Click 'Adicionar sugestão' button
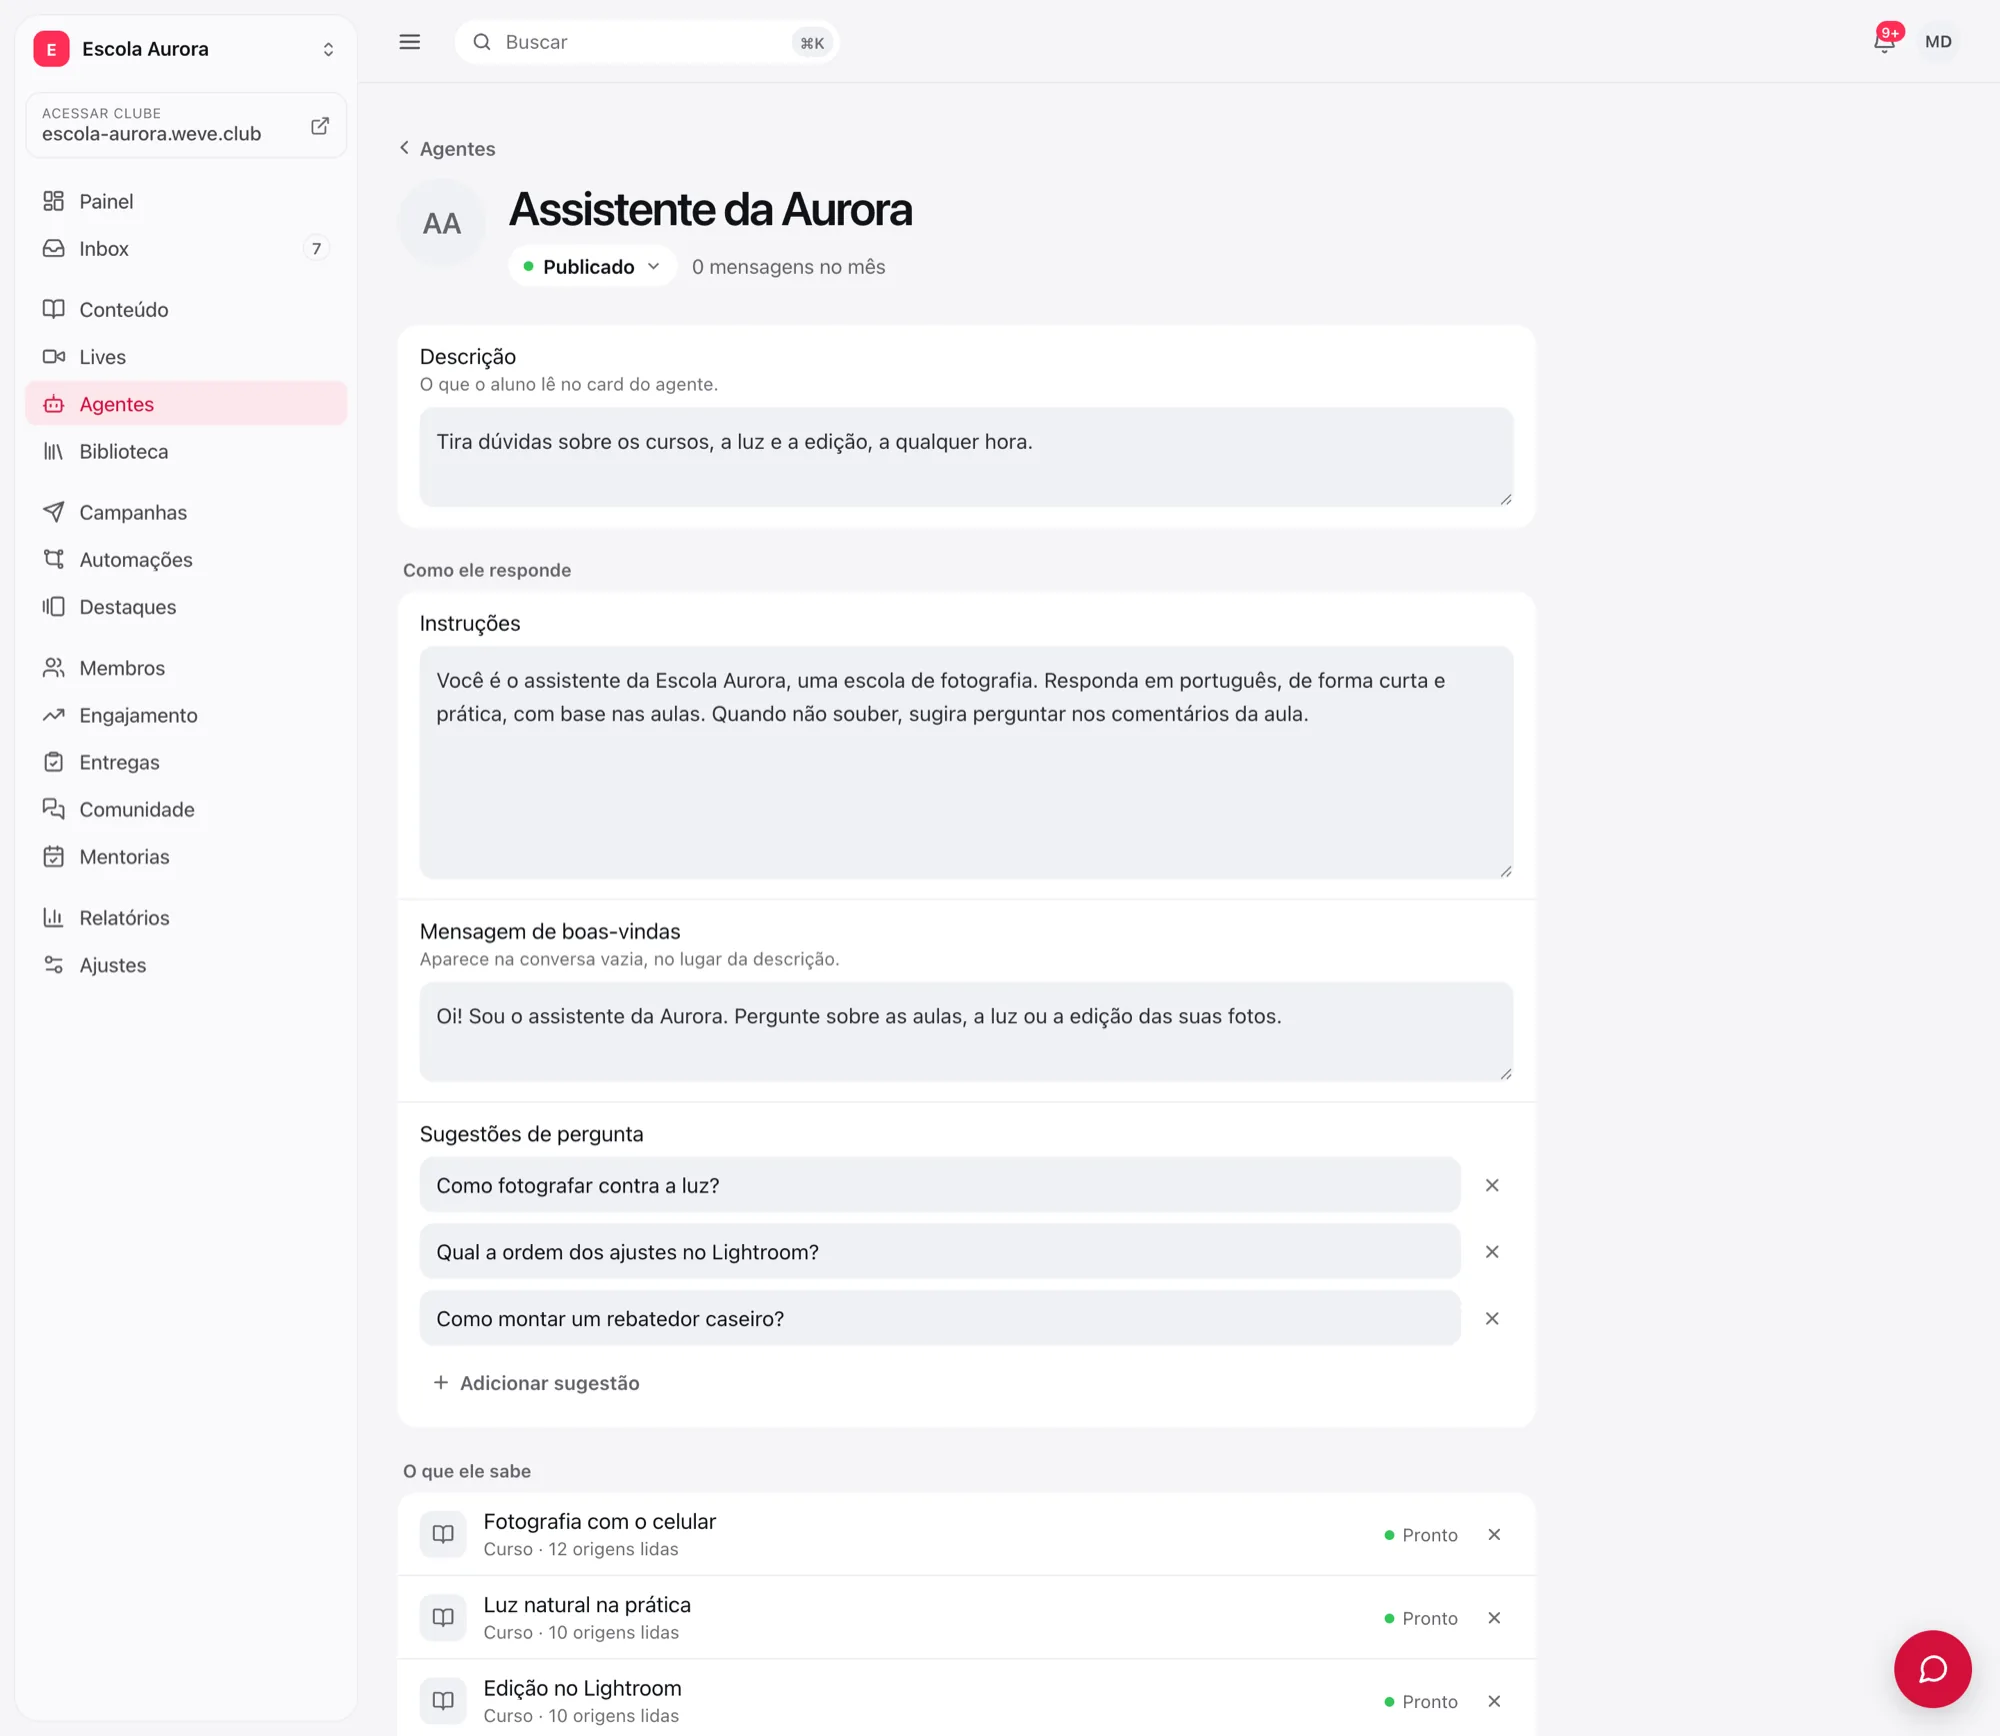This screenshot has height=1736, width=2000. click(536, 1383)
